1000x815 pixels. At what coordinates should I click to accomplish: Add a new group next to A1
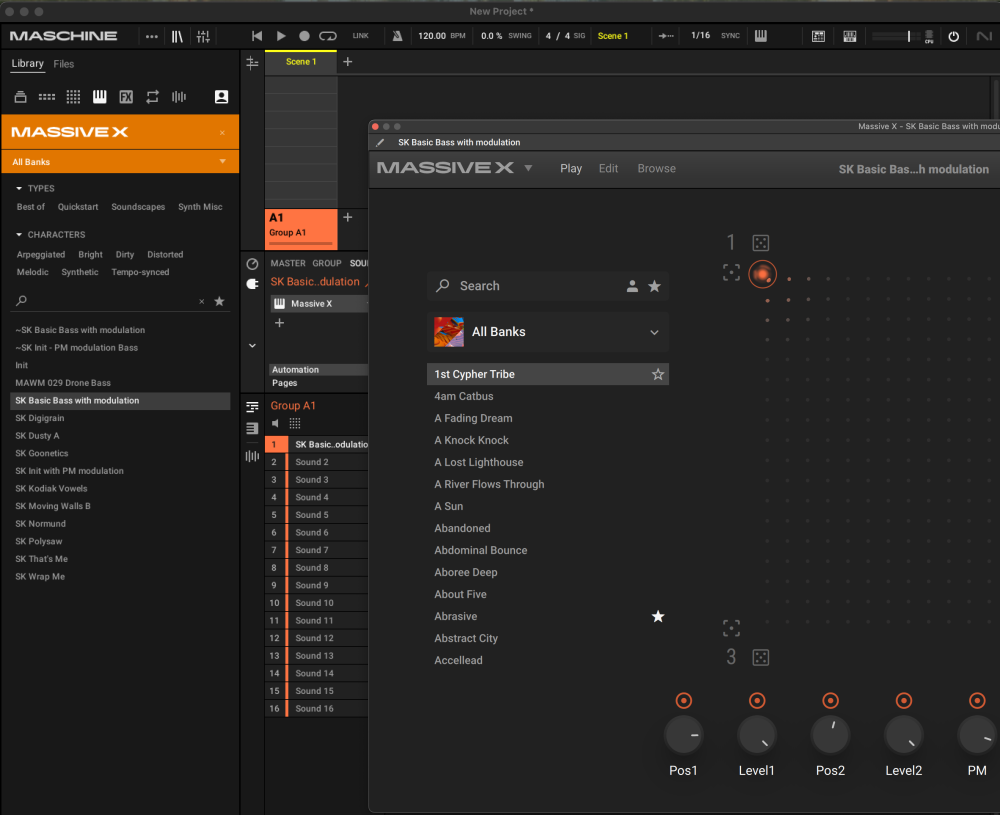(348, 217)
